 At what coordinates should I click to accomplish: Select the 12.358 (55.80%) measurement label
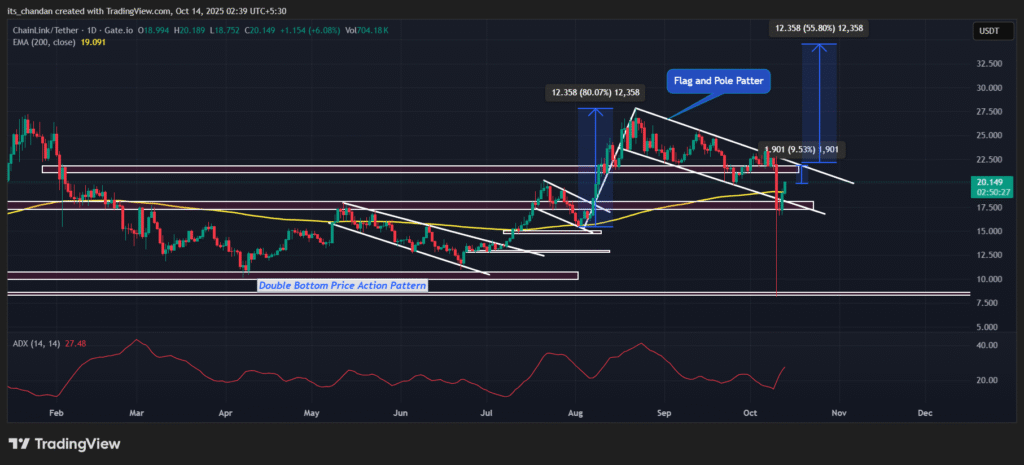[x=820, y=29]
